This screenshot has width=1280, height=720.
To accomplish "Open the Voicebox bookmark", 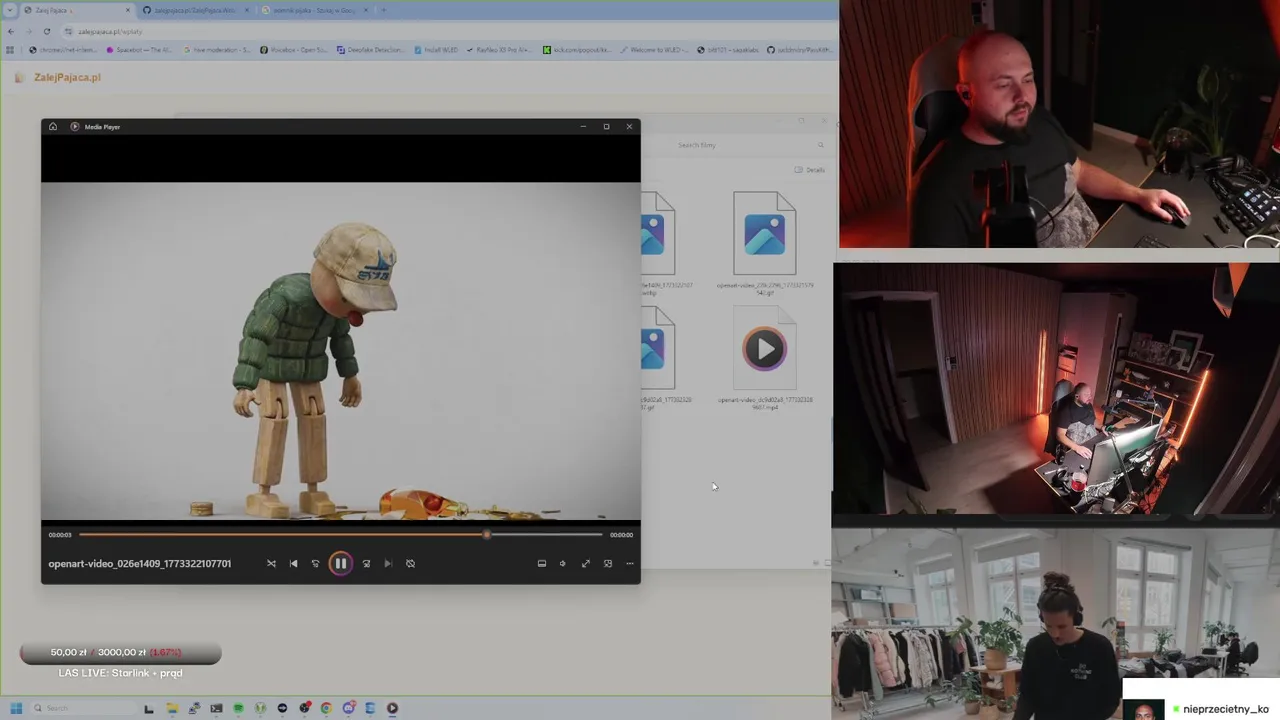I will coord(293,49).
